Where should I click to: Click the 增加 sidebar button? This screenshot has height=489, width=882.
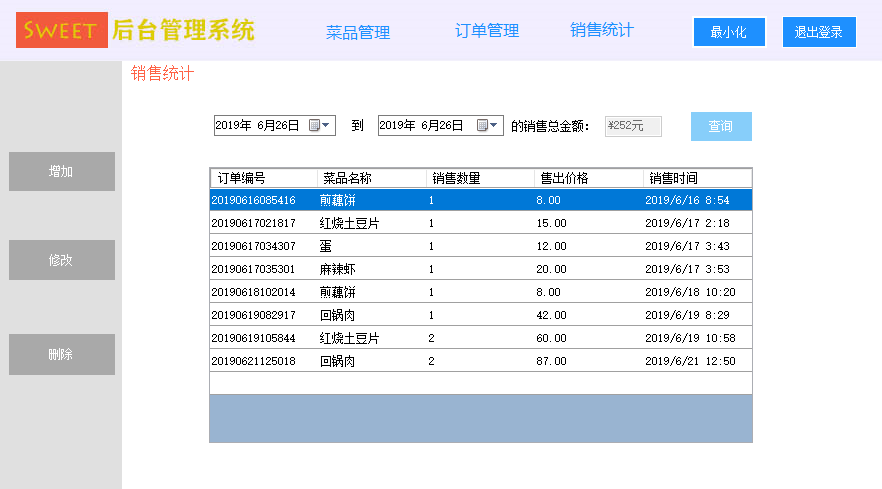coord(62,171)
